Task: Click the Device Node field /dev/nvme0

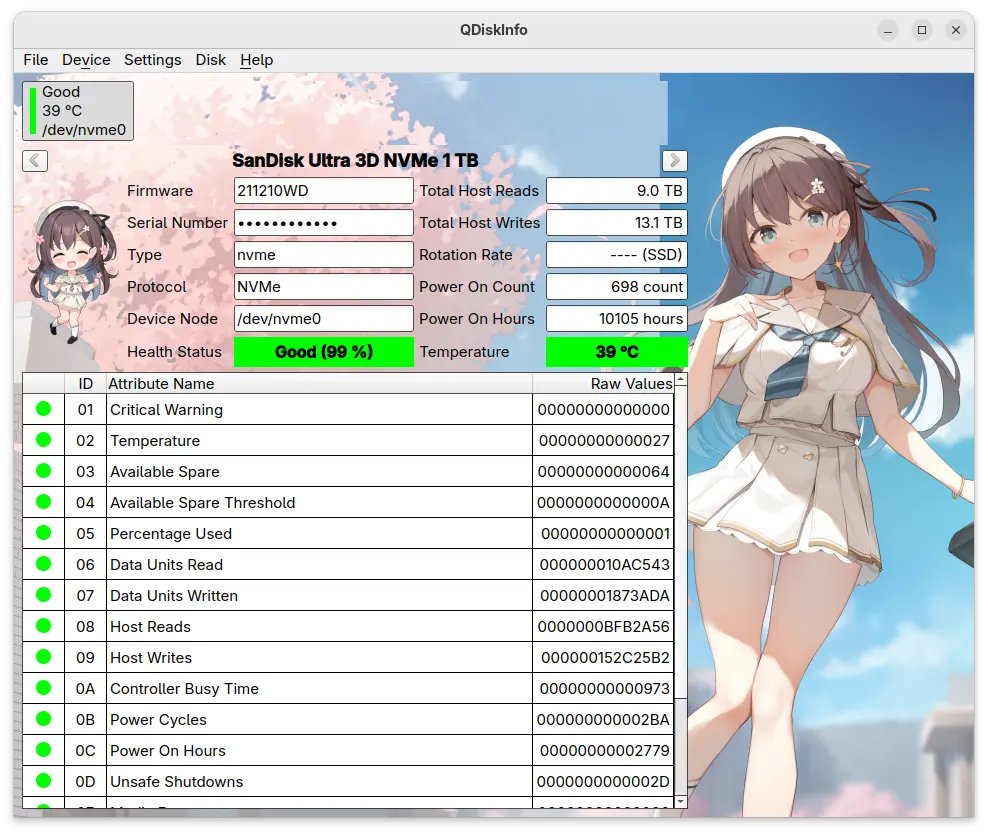Action: (x=323, y=319)
